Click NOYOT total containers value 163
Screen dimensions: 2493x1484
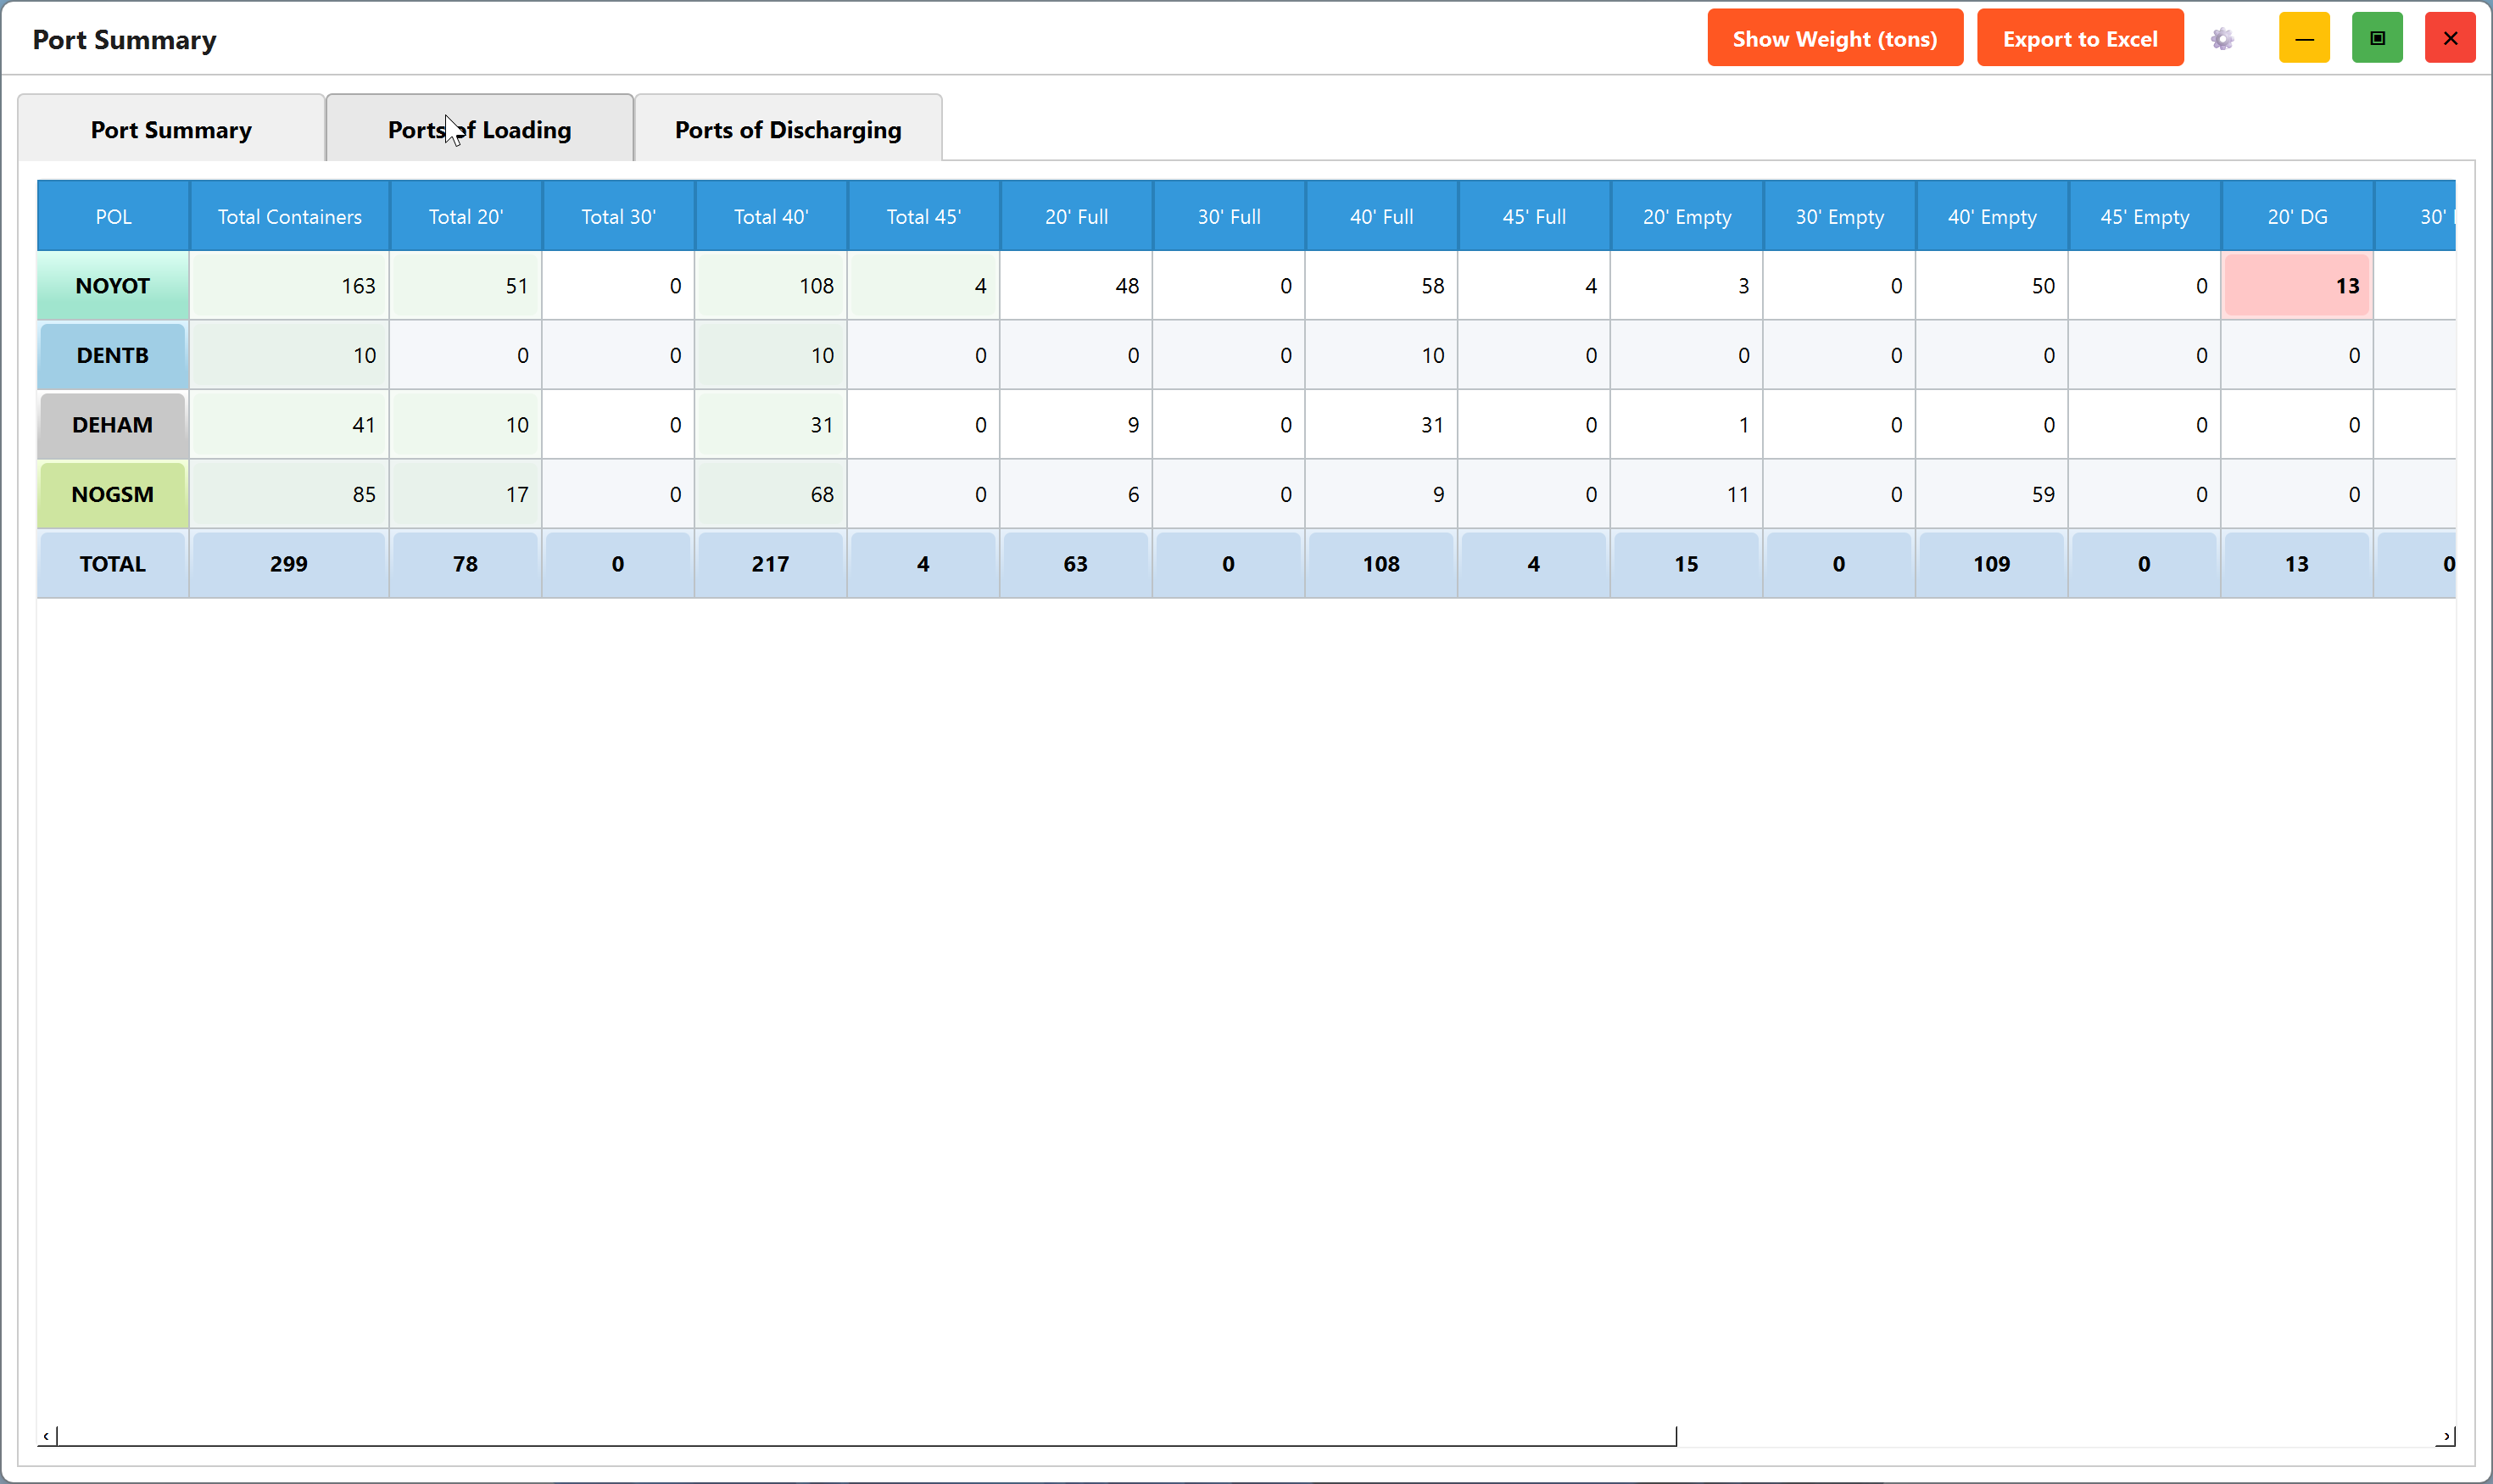point(289,285)
